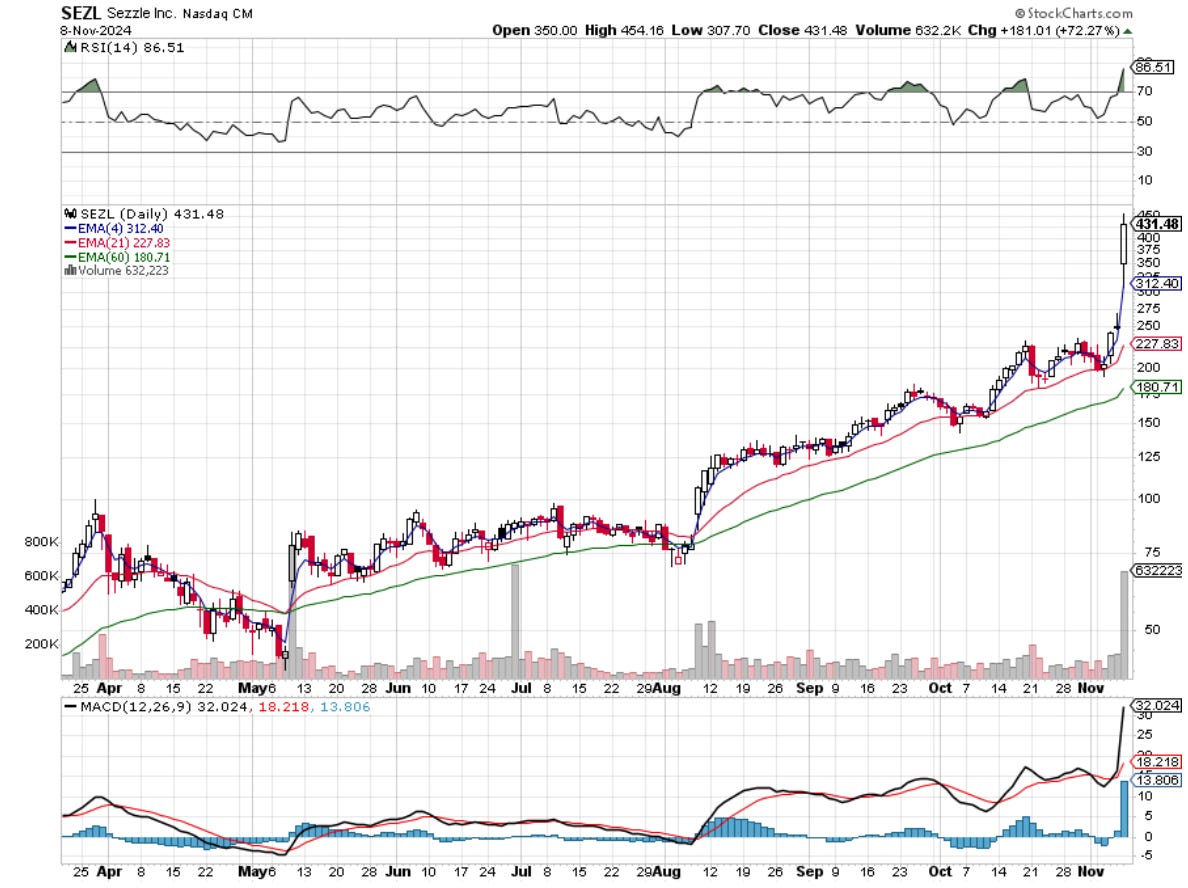Click the 'Open 350.00' value
Viewport: 1188px width, 888px height.
534,30
